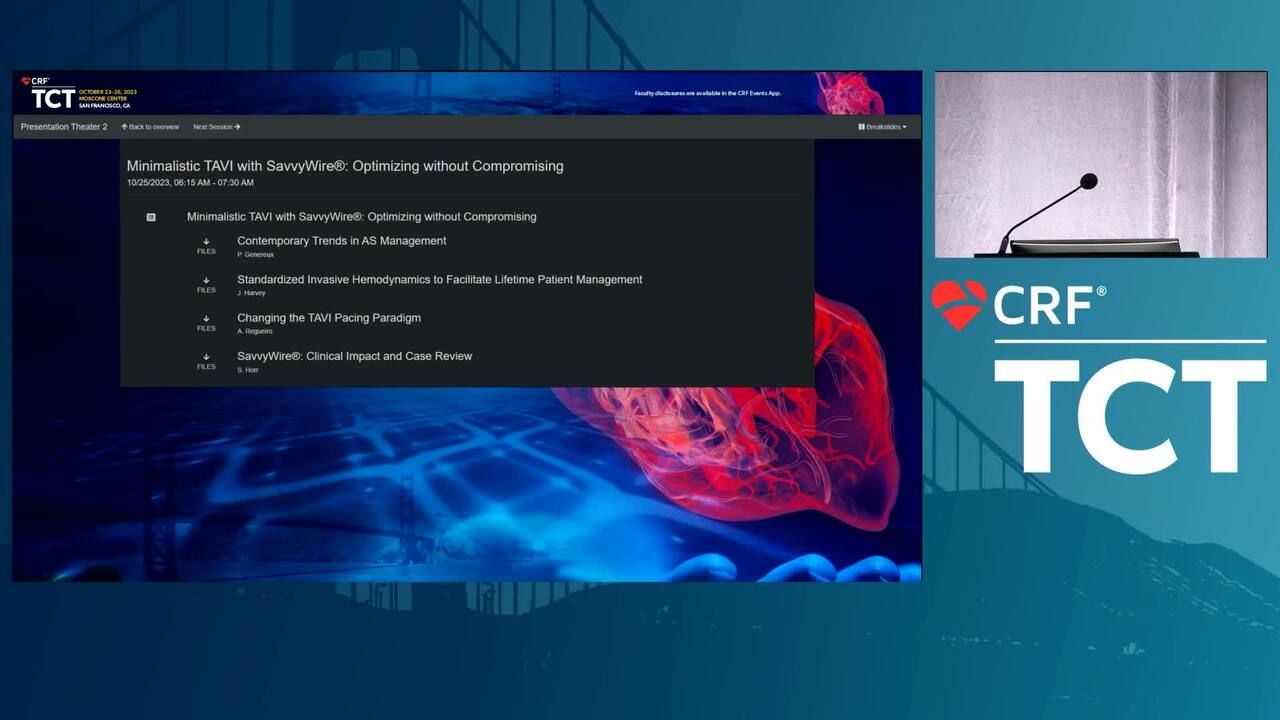The width and height of the screenshot is (1280, 720).
Task: Click the faculty disclosures notice in header
Action: tap(708, 93)
